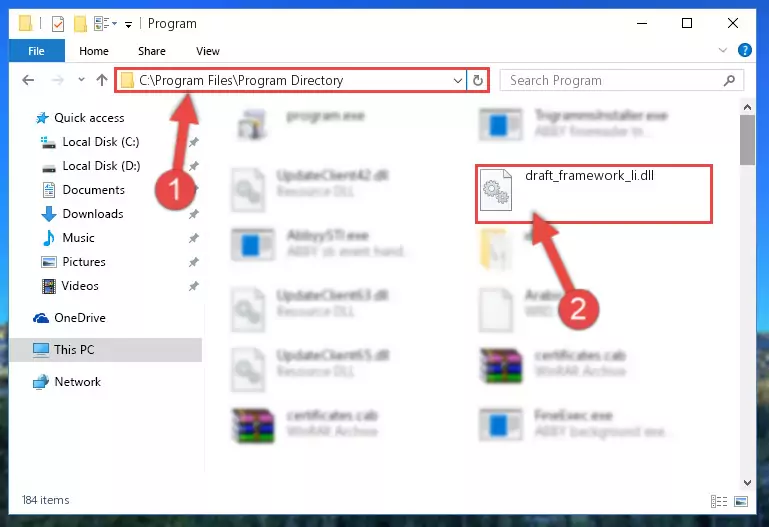Click the pin icon beside Local Disk (C:)
Viewport: 769px width, 527px height.
pos(194,142)
